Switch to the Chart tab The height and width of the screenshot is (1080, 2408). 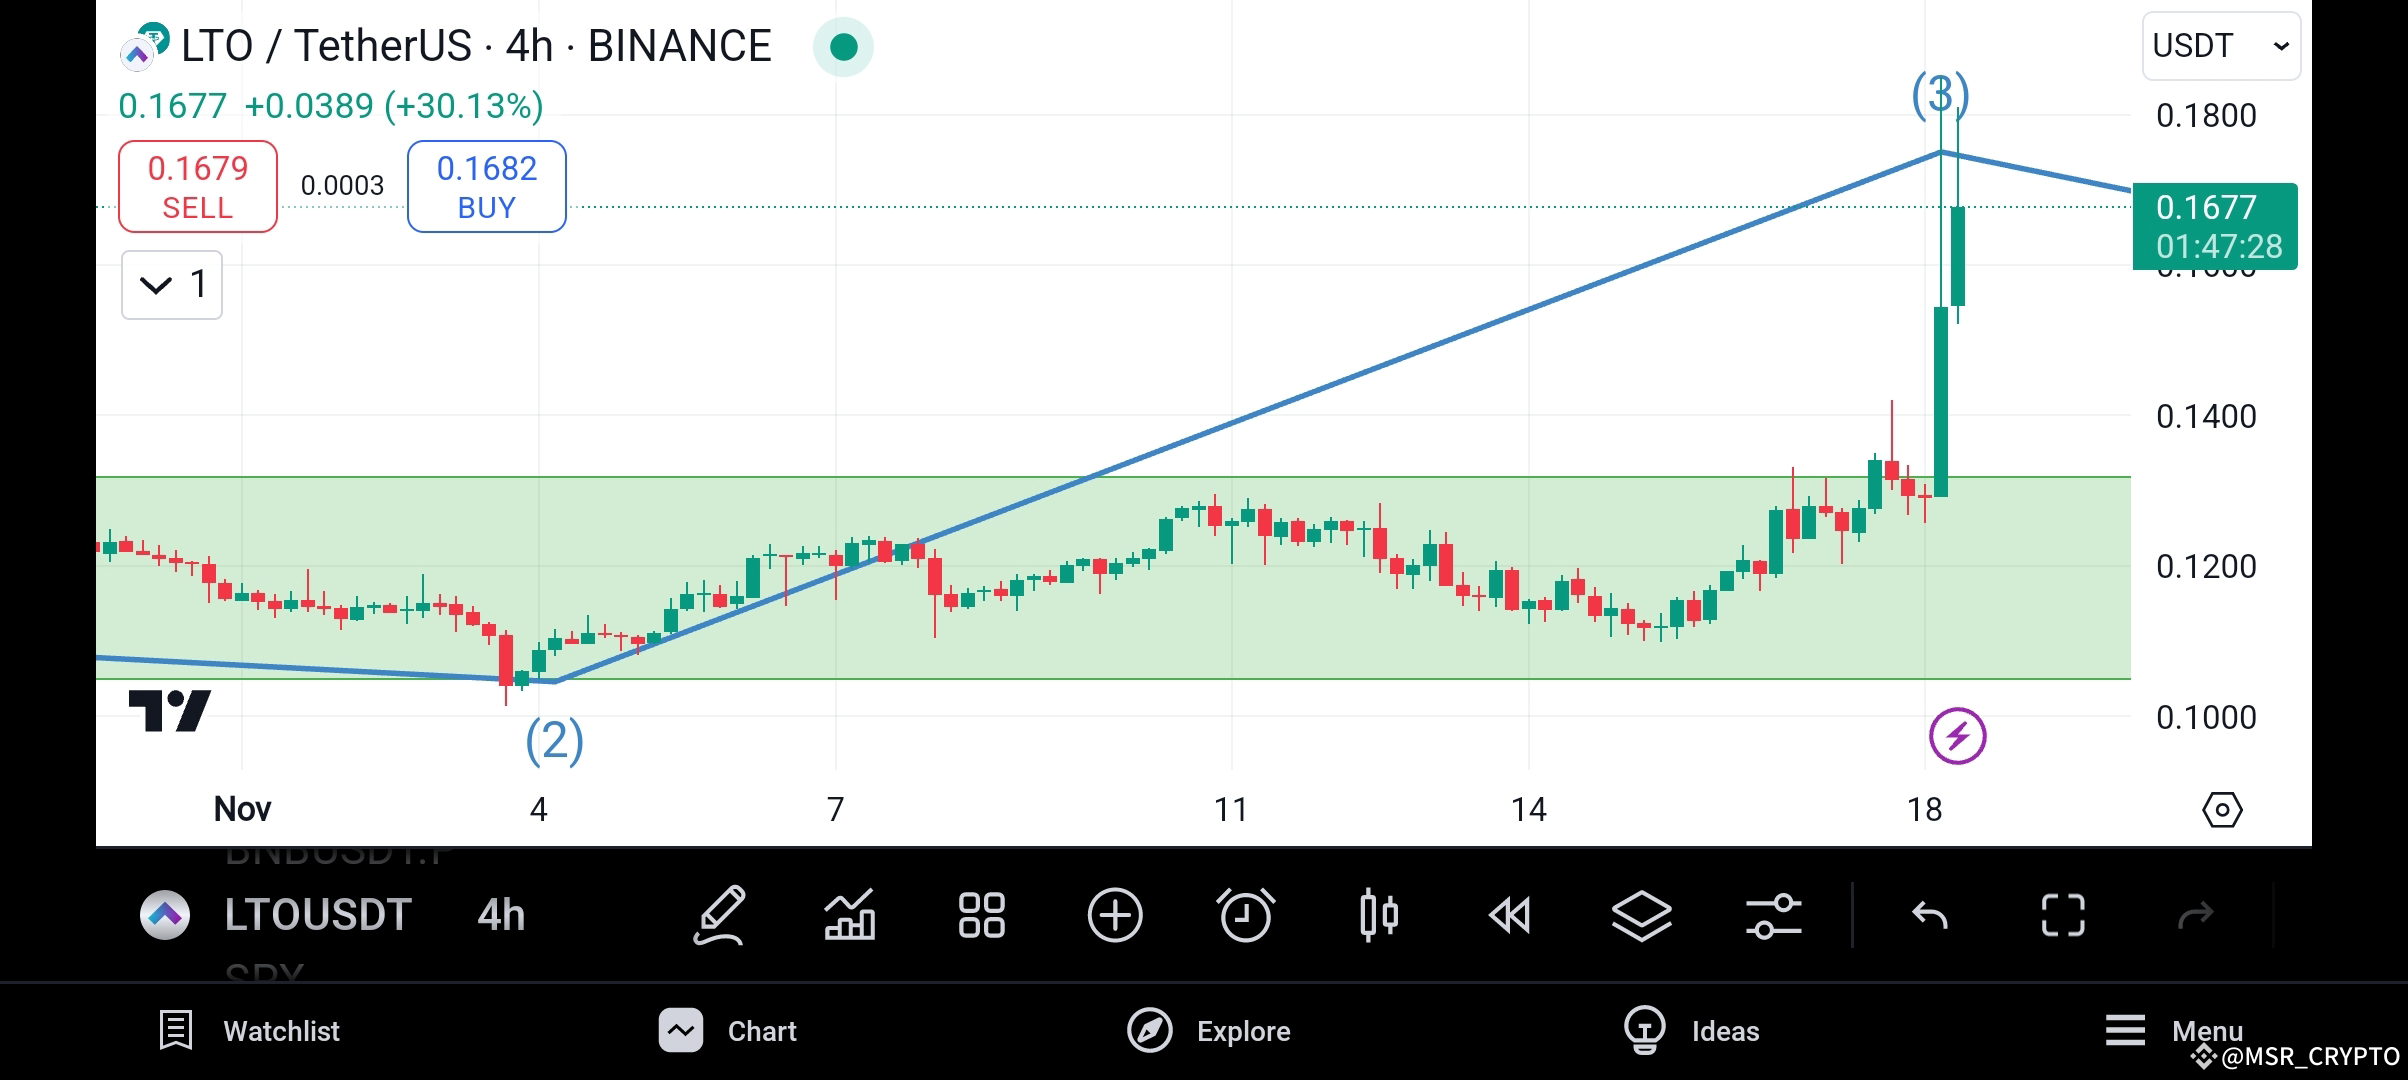(727, 1031)
